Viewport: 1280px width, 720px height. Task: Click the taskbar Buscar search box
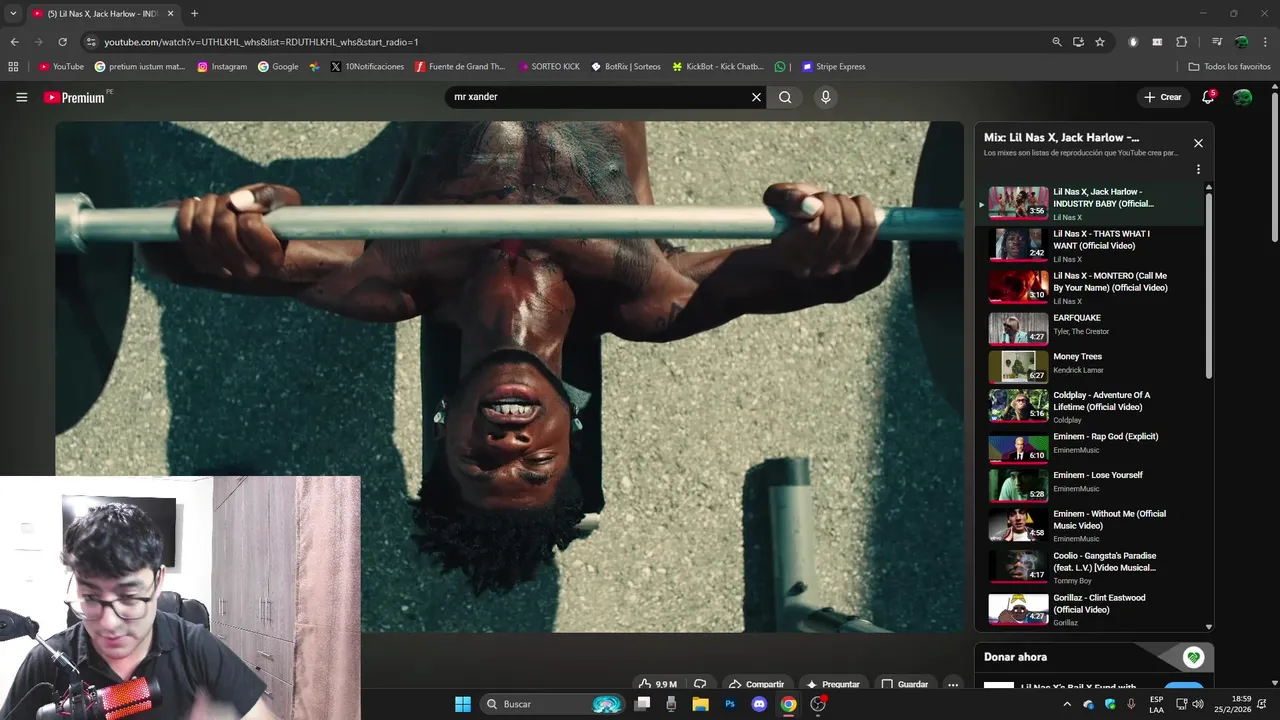554,704
